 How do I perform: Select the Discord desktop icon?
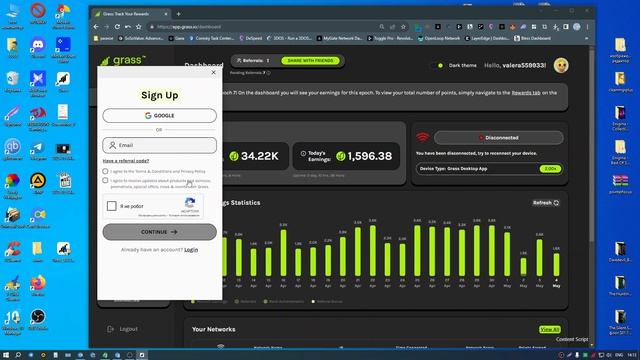point(38,48)
